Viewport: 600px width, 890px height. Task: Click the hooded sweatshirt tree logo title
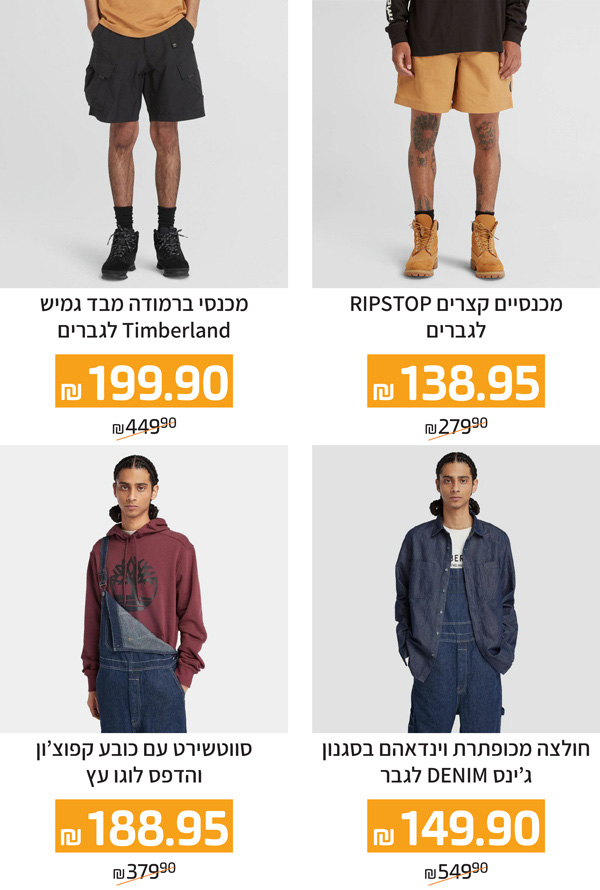144,762
